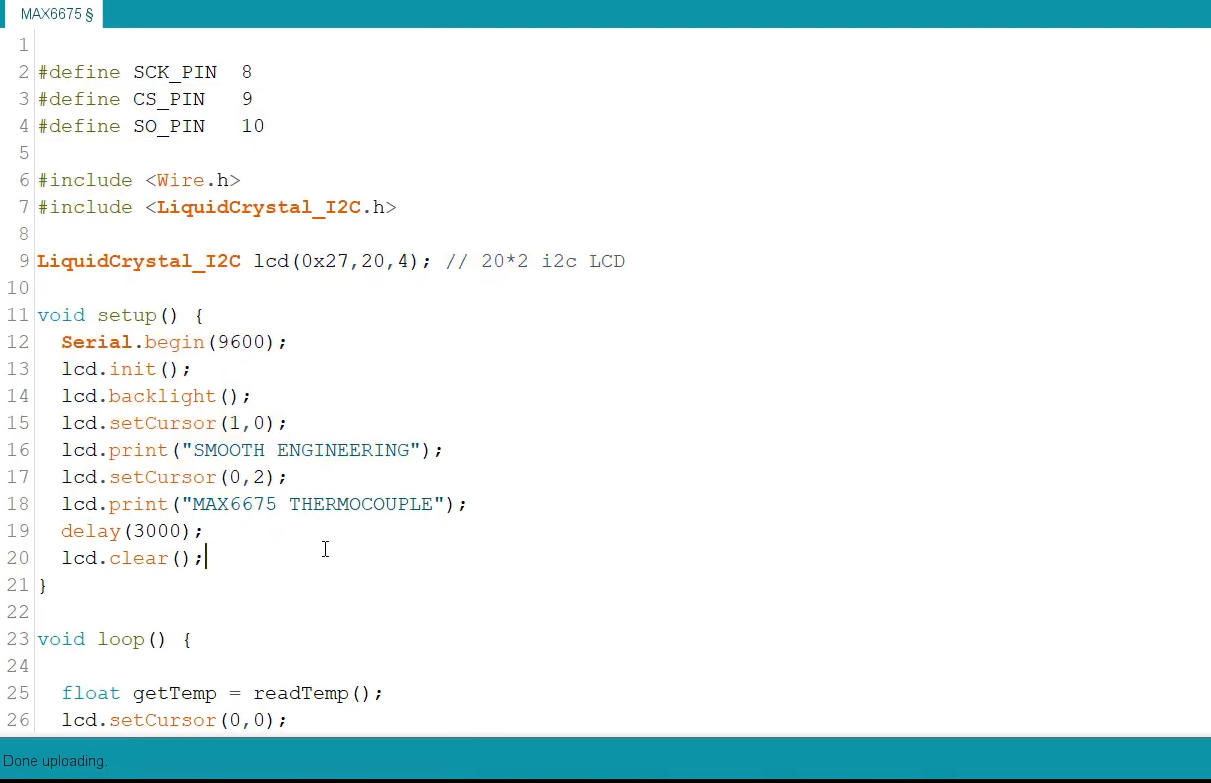Click the Serial.begin(9600) statement

click(x=174, y=342)
